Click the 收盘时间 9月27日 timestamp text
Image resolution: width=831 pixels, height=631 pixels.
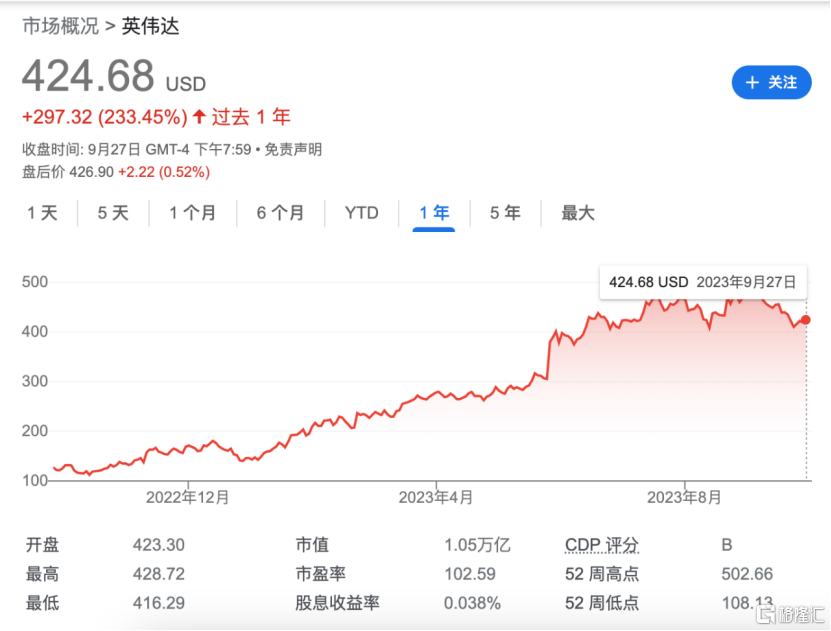point(137,149)
